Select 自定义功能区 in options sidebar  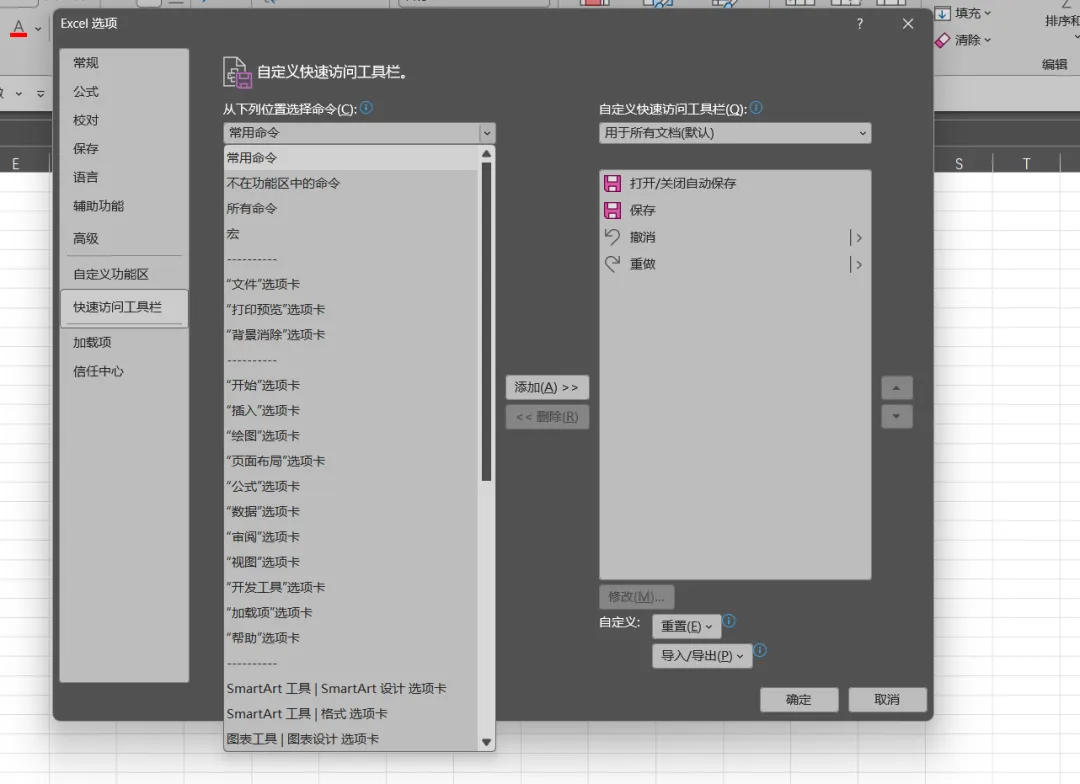pyautogui.click(x=124, y=274)
